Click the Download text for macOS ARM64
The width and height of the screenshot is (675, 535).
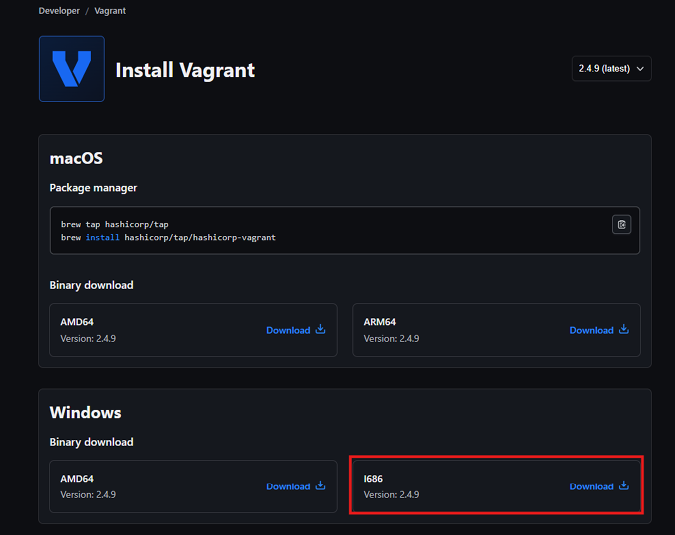point(591,330)
